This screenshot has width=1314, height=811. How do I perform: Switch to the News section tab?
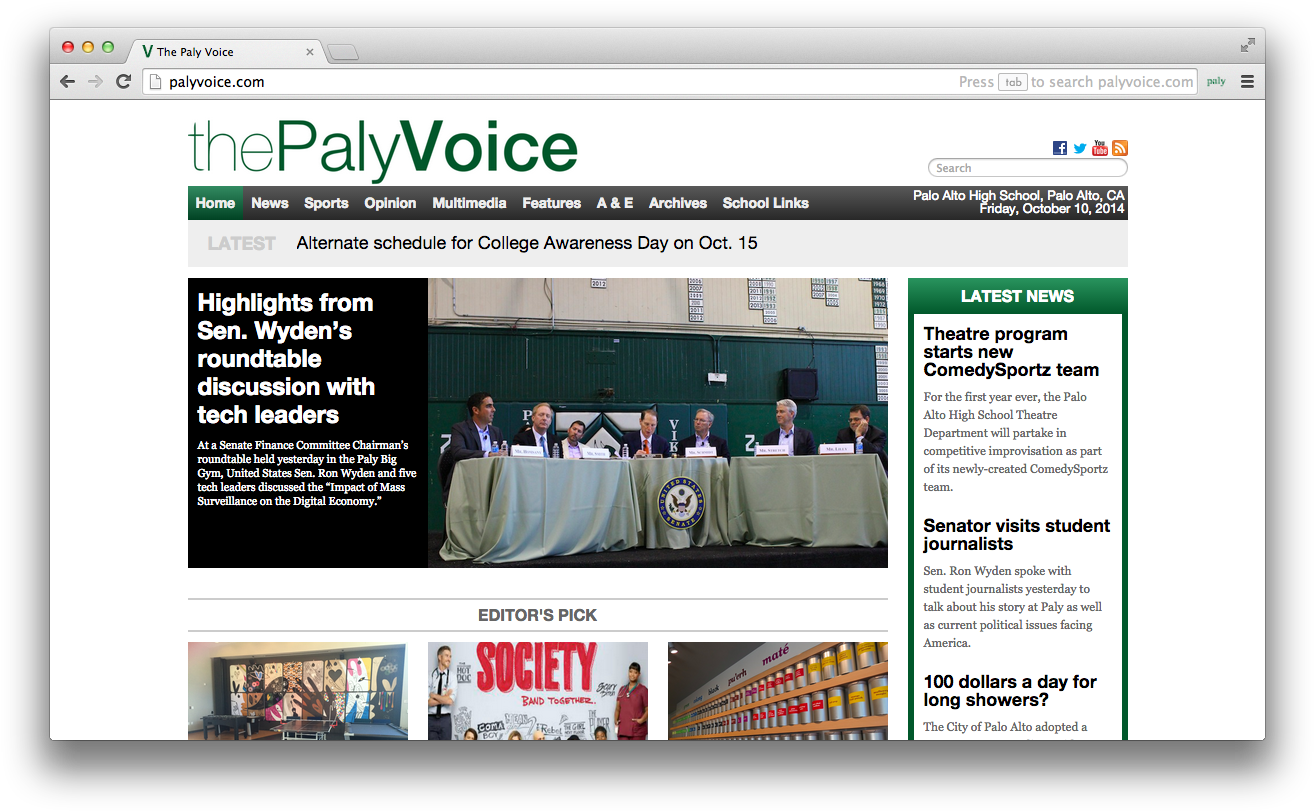pos(269,203)
